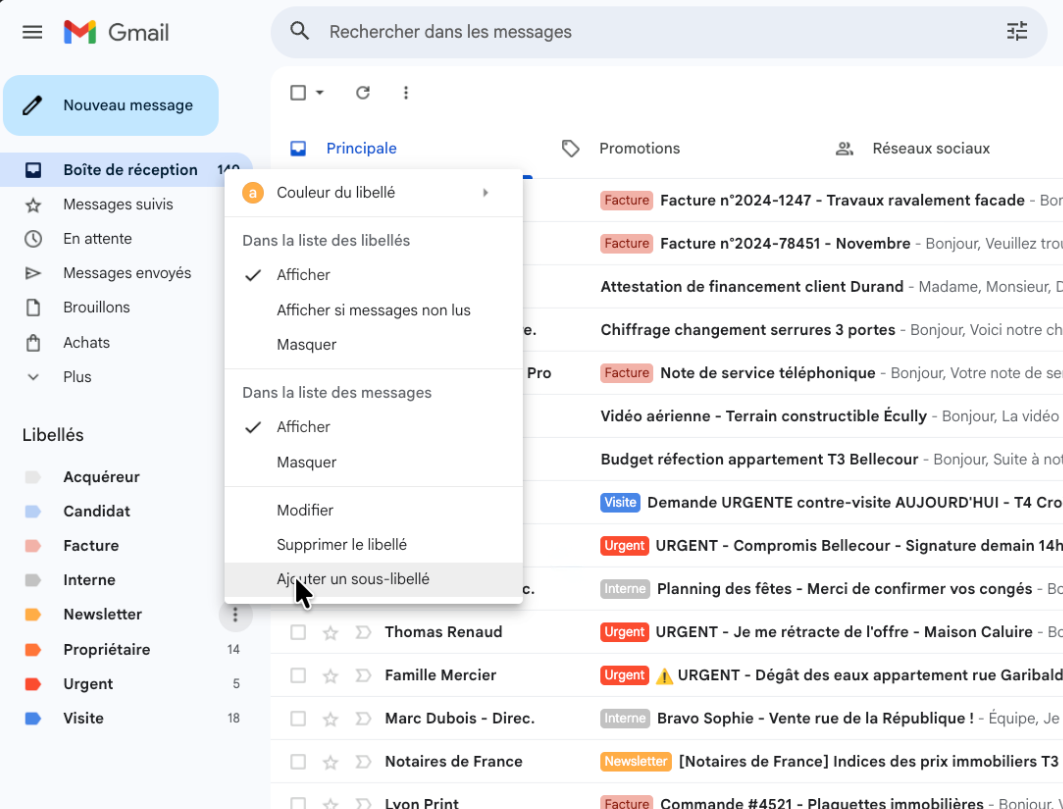
Task: Open the toolbar more options menu
Action: (406, 93)
